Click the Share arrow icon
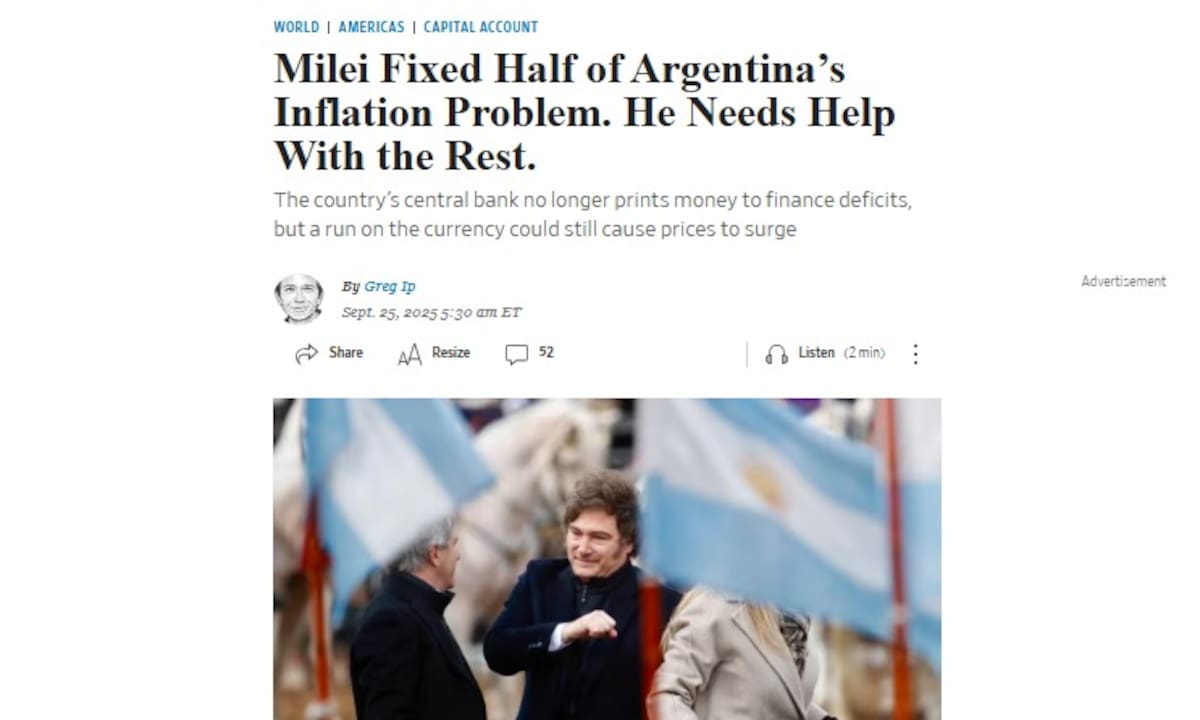 (306, 354)
